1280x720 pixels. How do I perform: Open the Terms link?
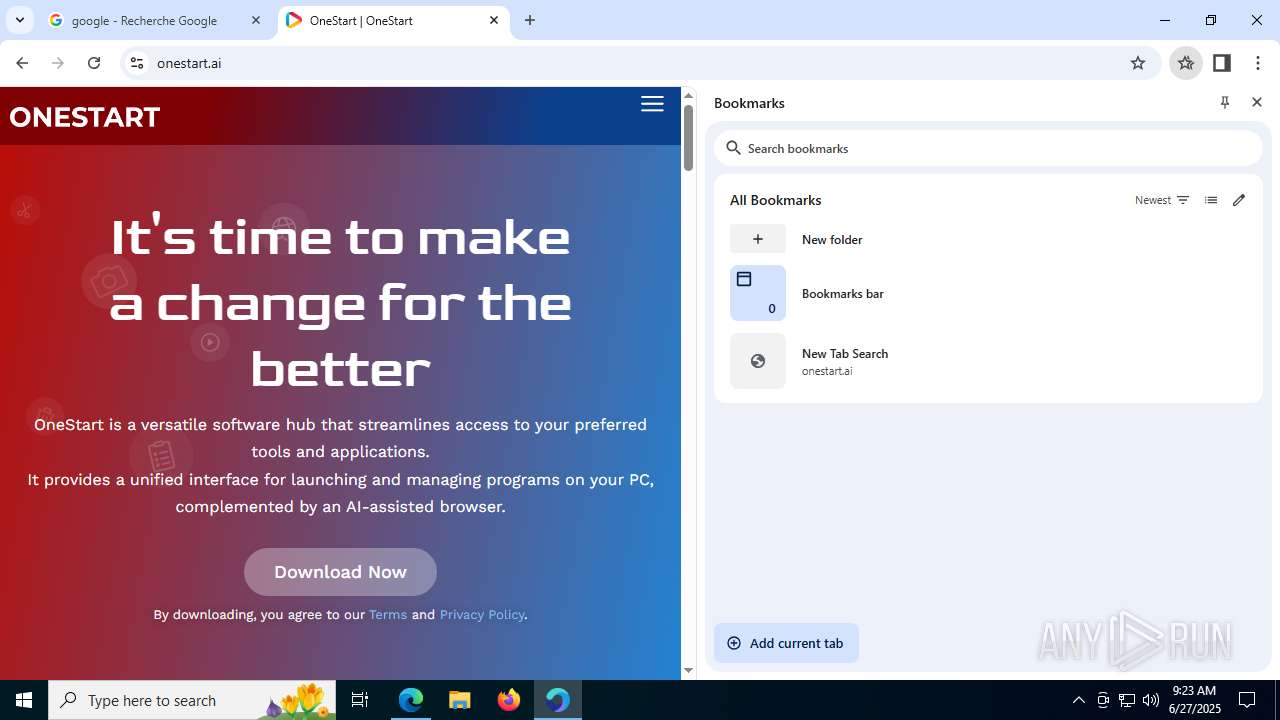tap(388, 614)
